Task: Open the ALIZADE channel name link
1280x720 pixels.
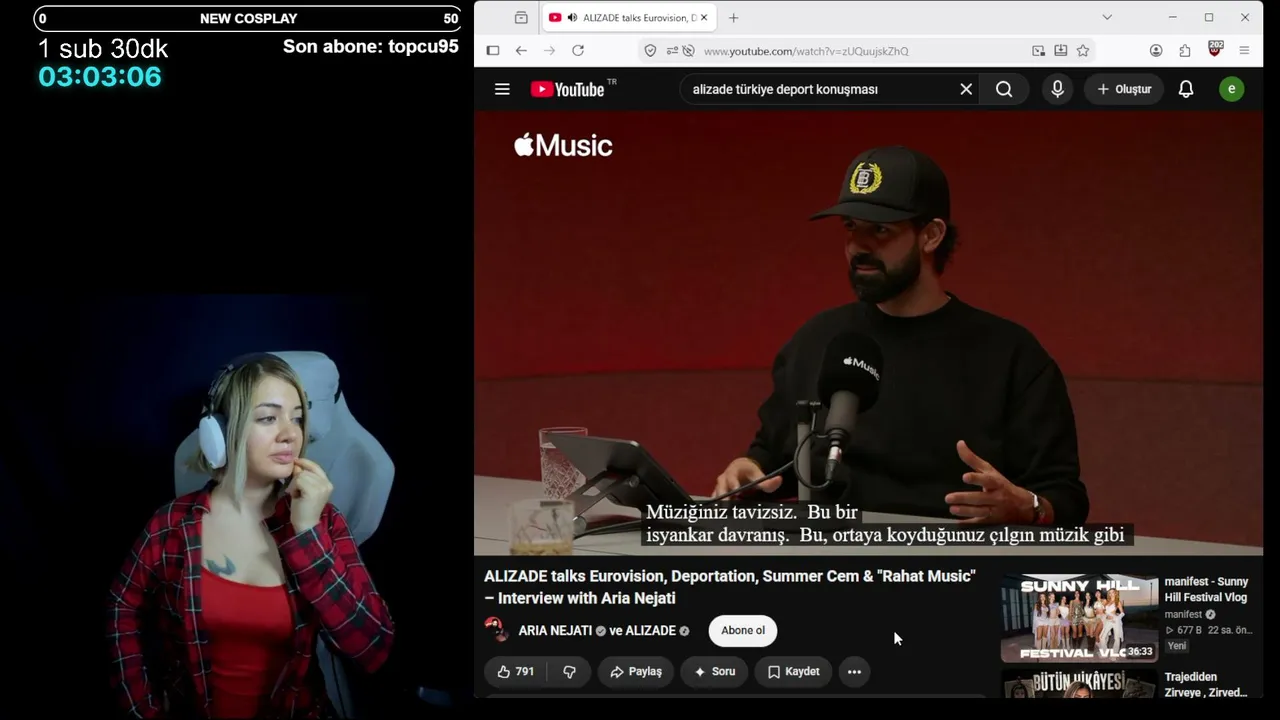Action: [x=650, y=631]
